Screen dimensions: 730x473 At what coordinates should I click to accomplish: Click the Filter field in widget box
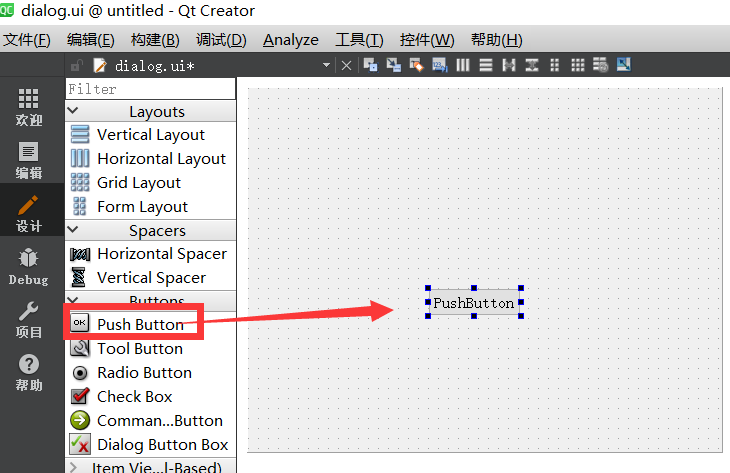coord(151,89)
